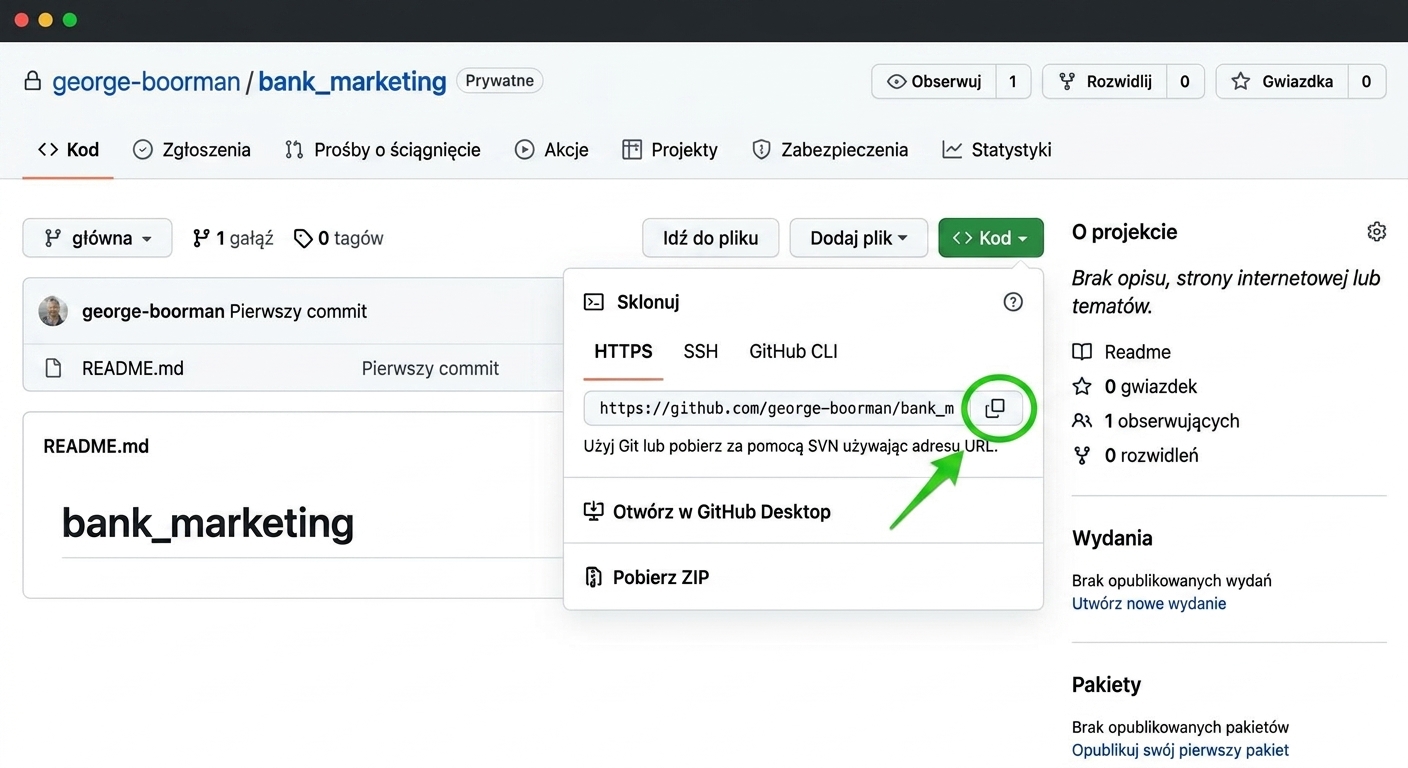
Task: Open the README.md file link
Action: [133, 368]
